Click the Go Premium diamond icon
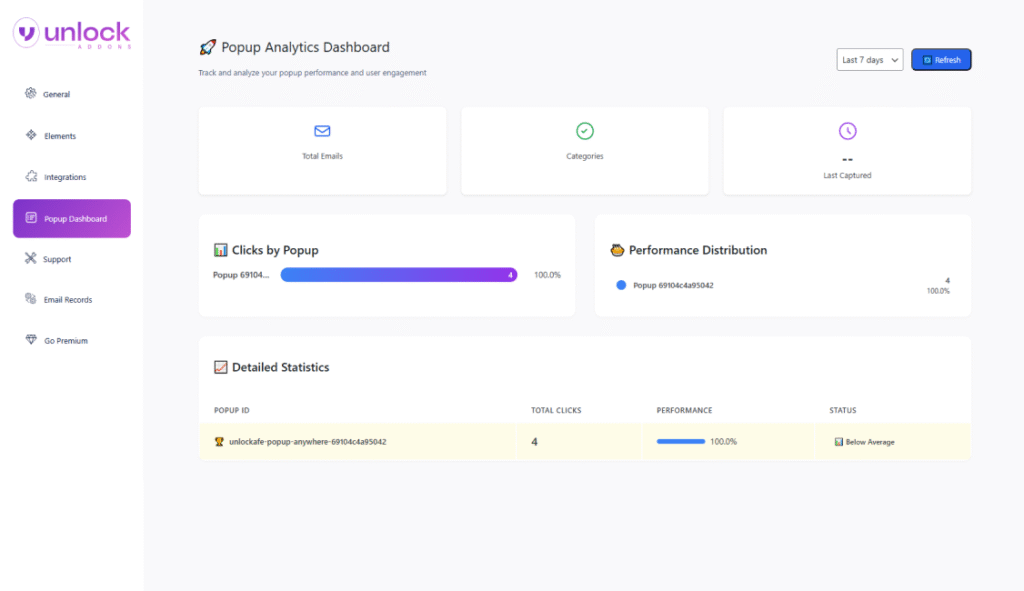The width and height of the screenshot is (1024, 591). coord(31,340)
